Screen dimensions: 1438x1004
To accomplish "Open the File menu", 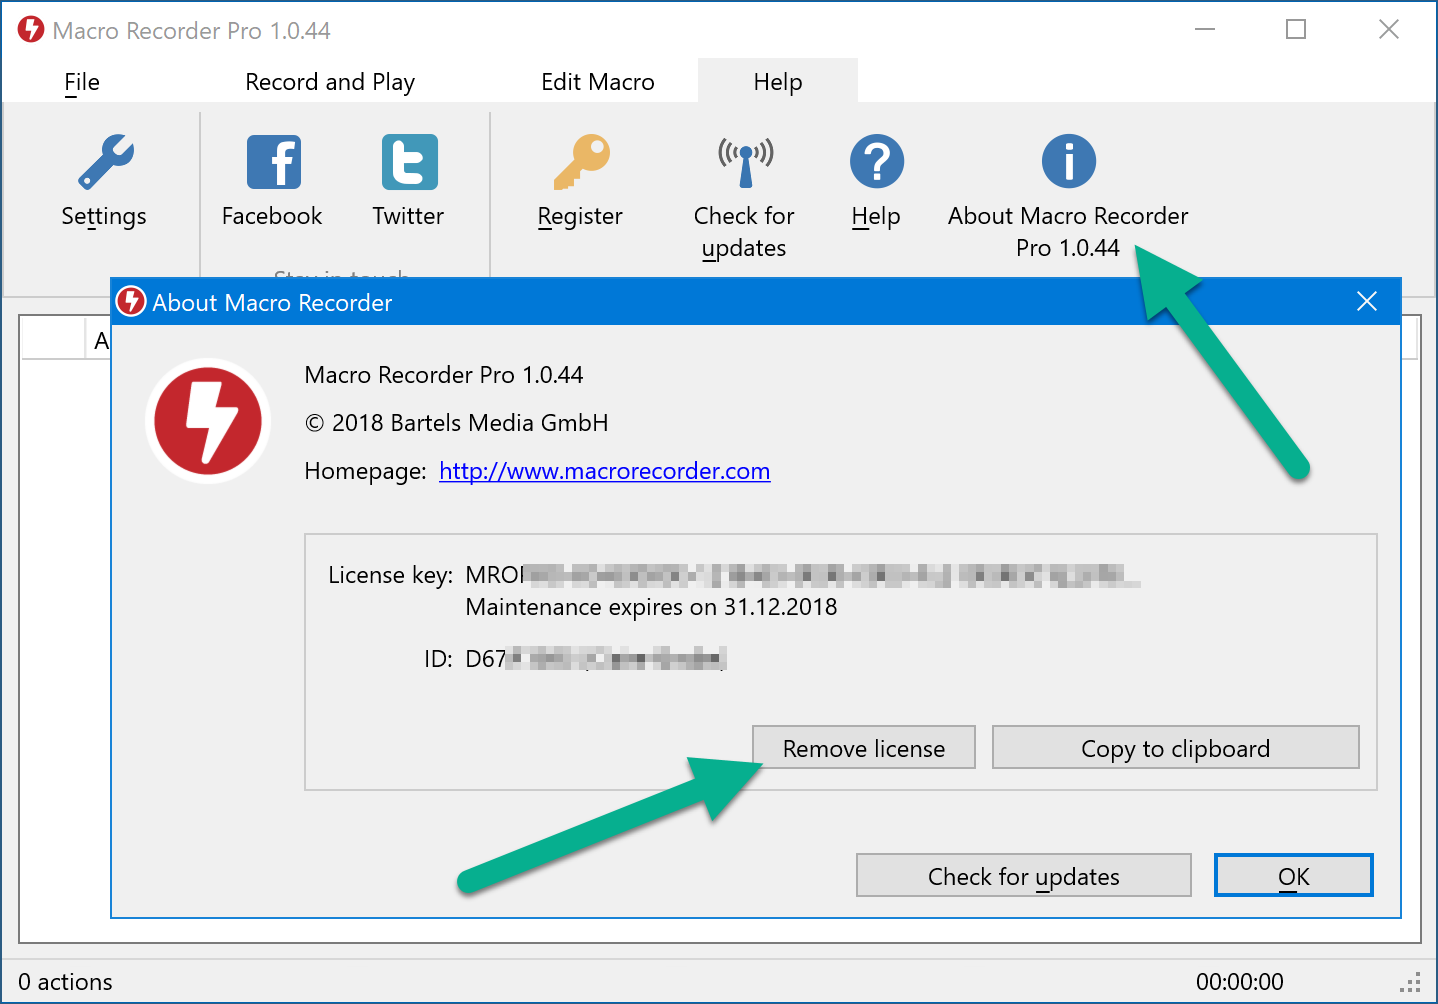I will point(82,82).
